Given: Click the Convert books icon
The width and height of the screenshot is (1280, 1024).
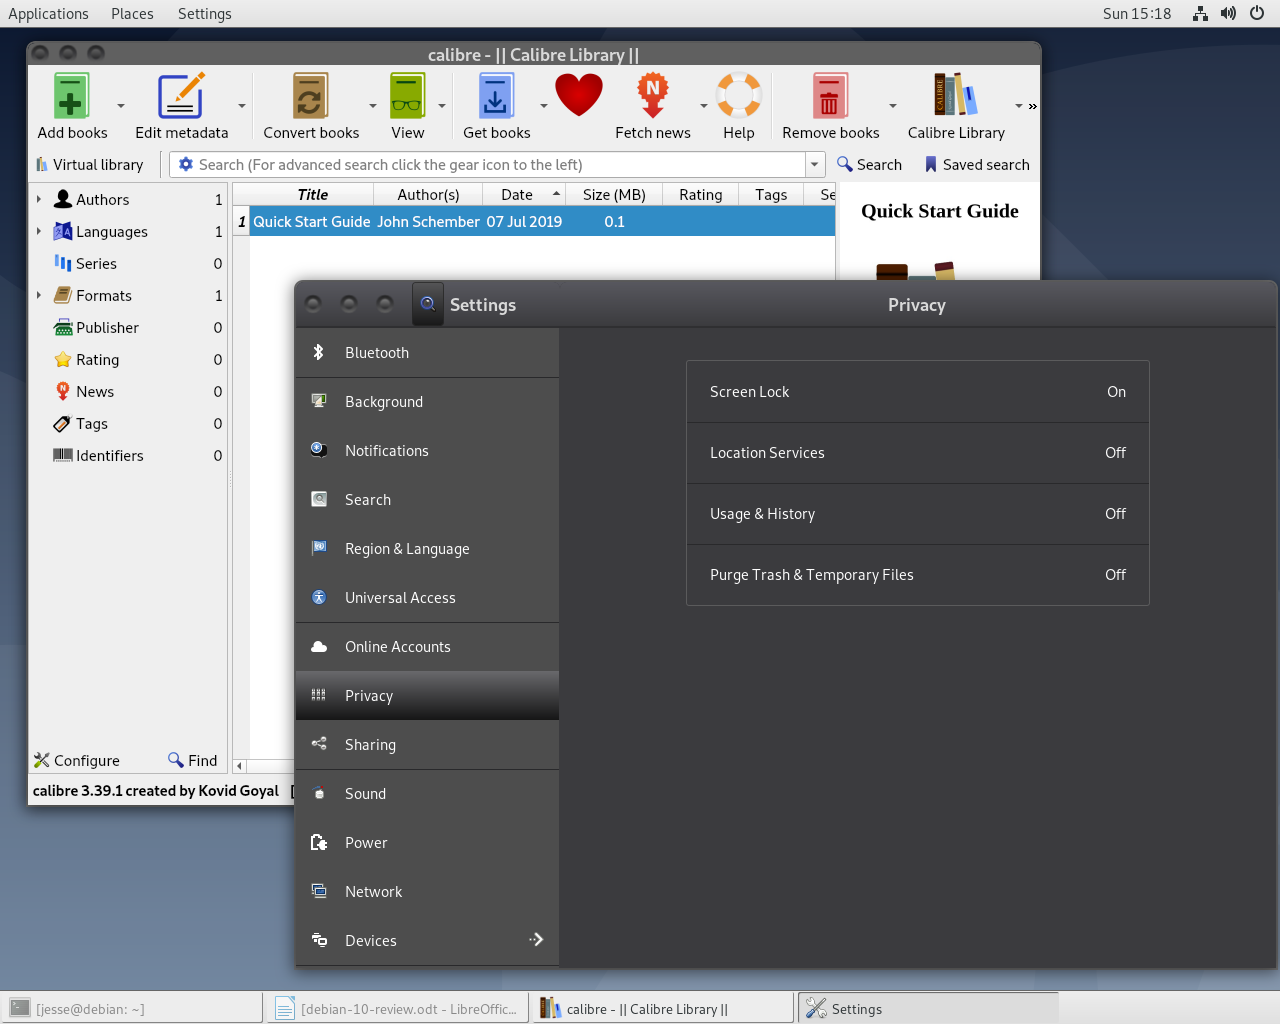Looking at the screenshot, I should click(310, 97).
